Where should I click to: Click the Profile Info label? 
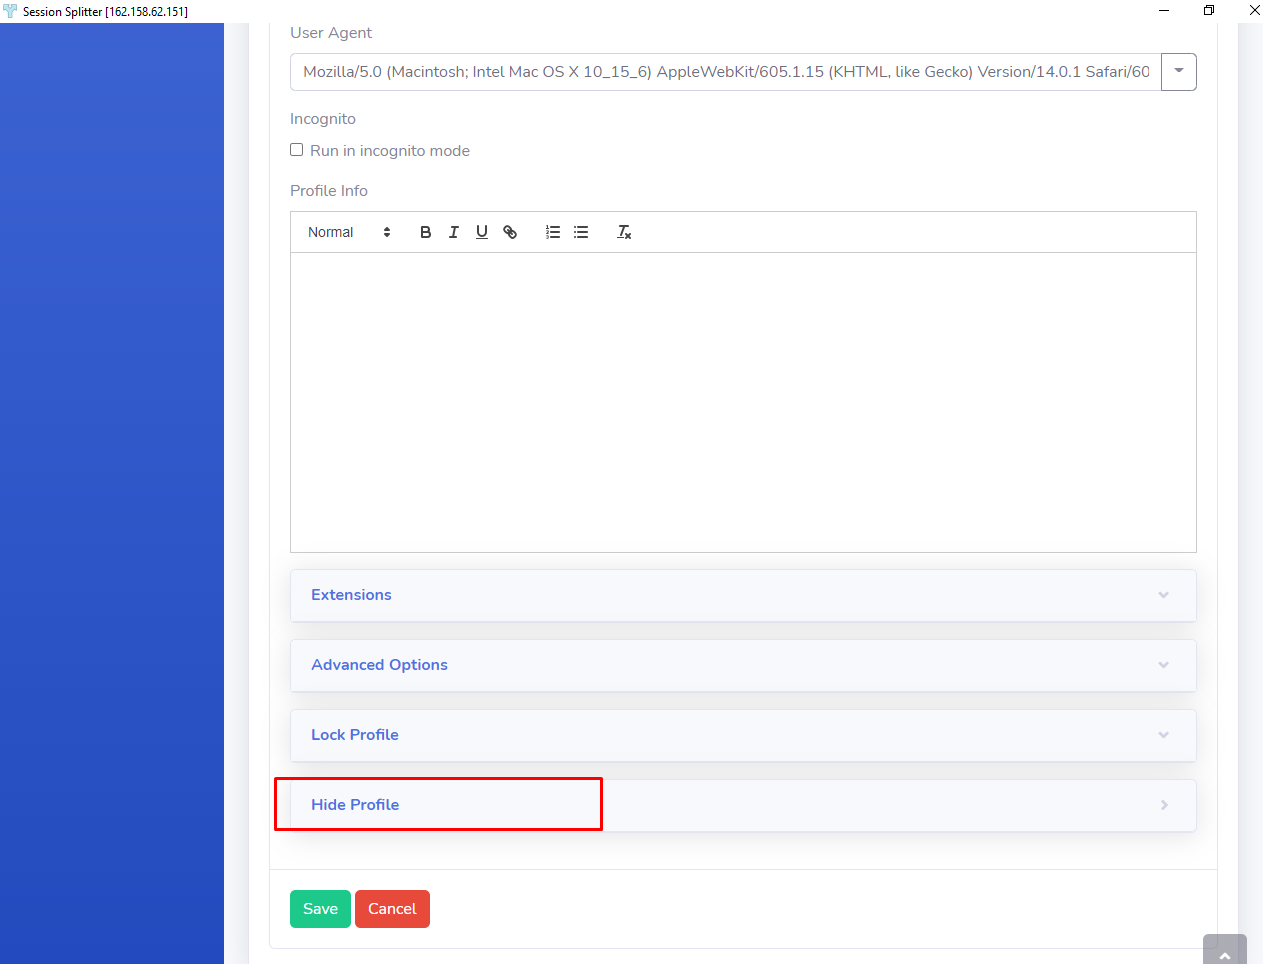point(329,191)
